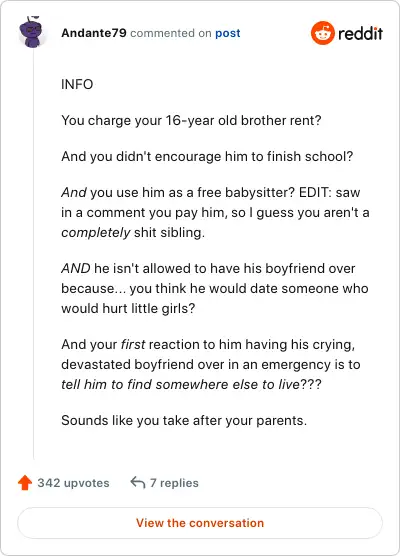Viewport: 400px width, 556px height.
Task: Click the purple Snoo avatar of Andante79
Action: pos(32,32)
